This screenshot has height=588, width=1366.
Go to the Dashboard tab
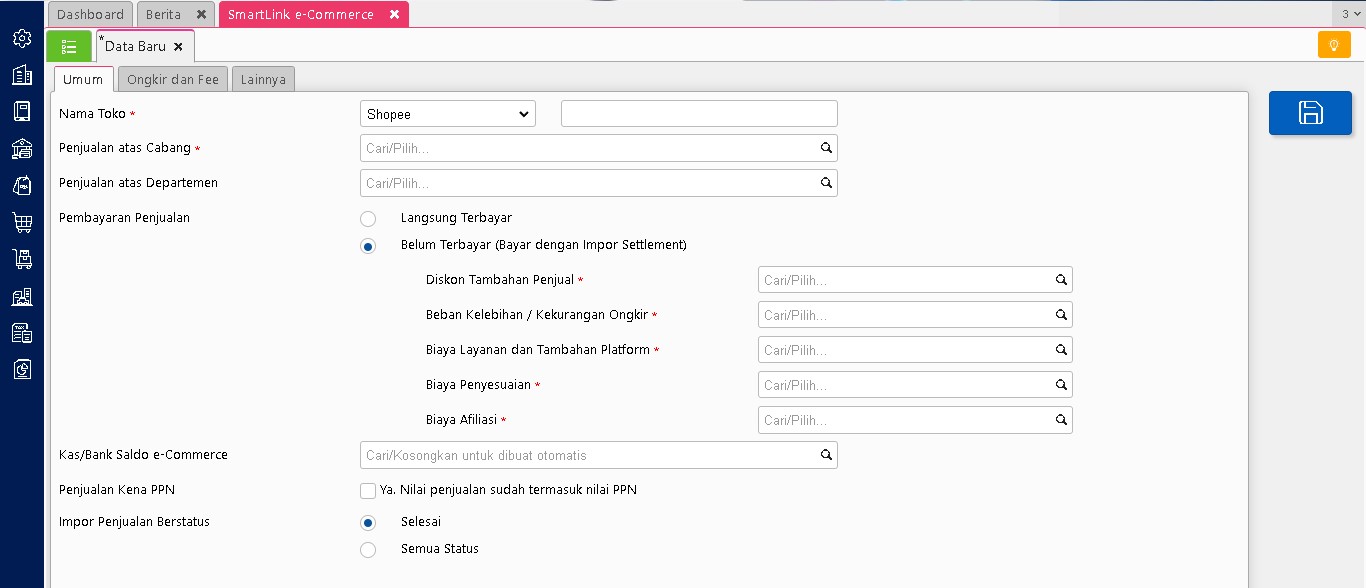[90, 14]
